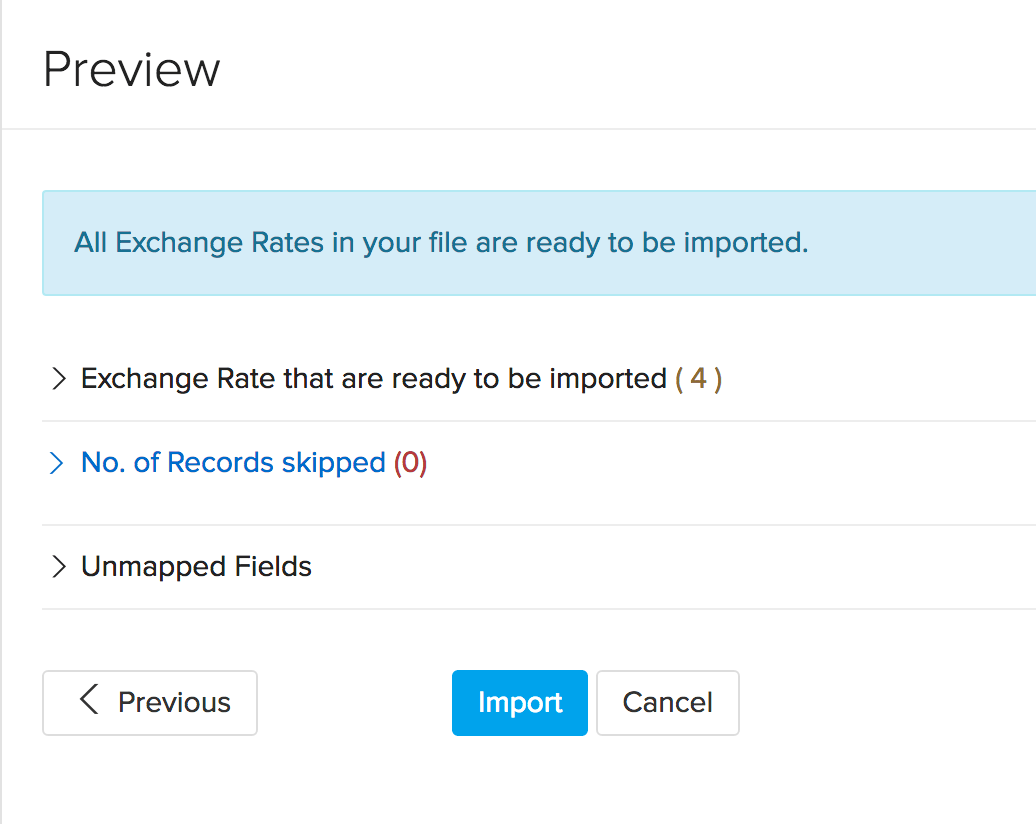Image resolution: width=1036 pixels, height=824 pixels.
Task: Click the expand arrow for records ready to import
Action: click(60, 379)
